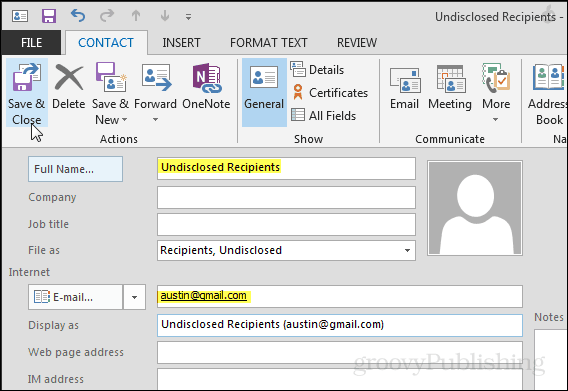Open Certificates view
Image resolution: width=568 pixels, height=391 pixels.
[x=329, y=93]
